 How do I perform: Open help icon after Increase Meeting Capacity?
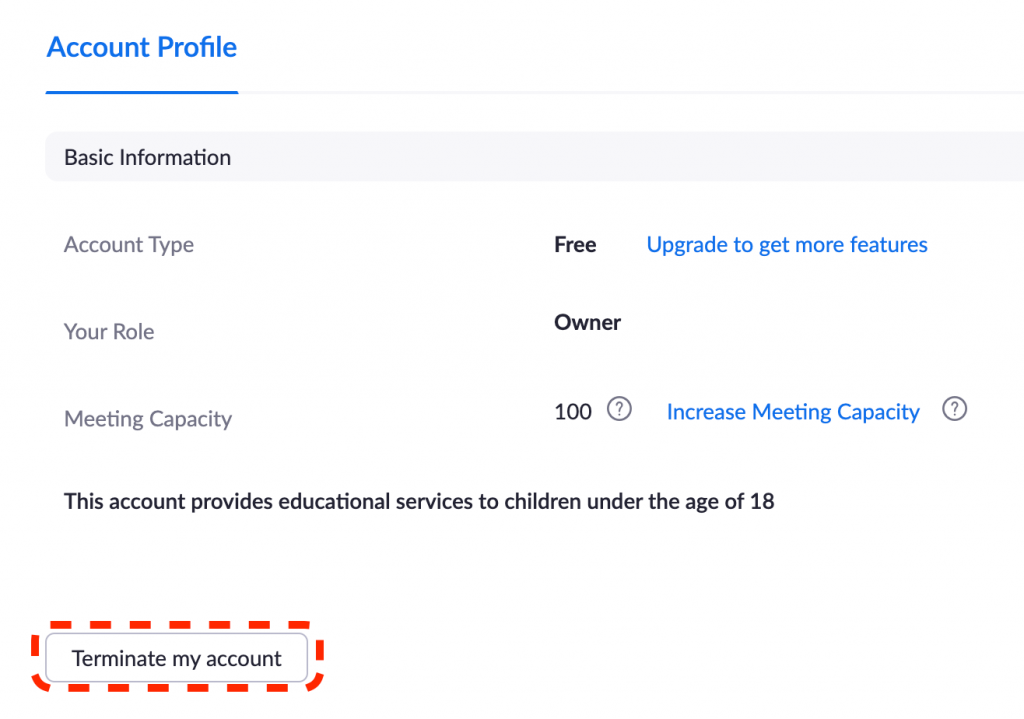tap(954, 409)
